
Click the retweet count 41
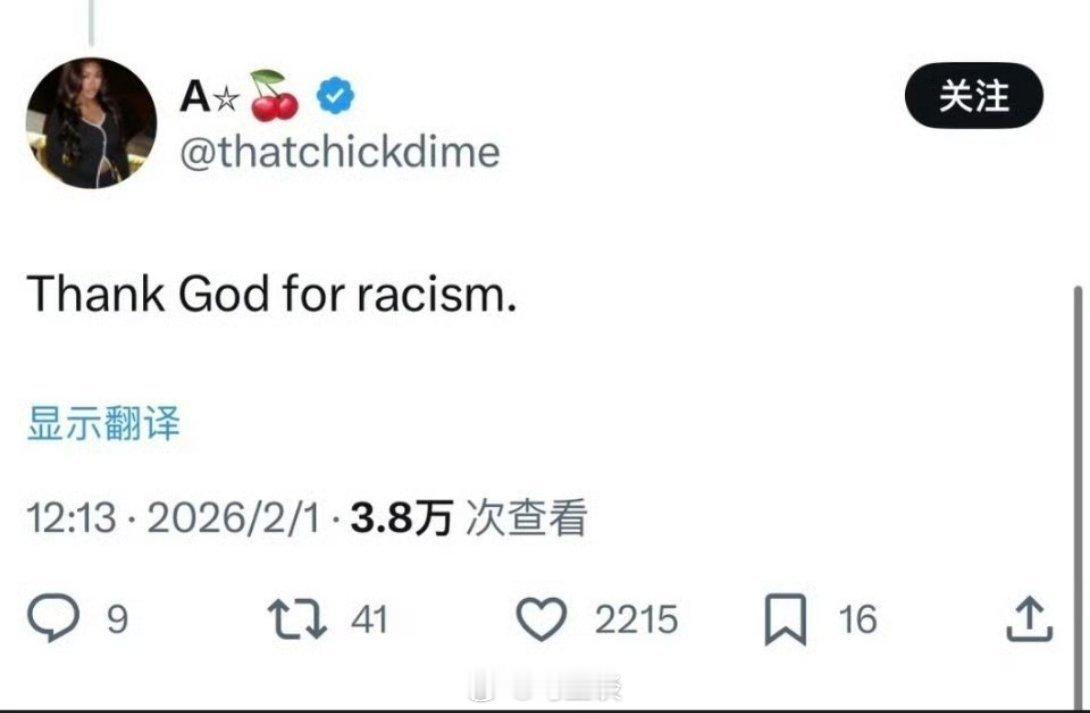[x=369, y=620]
